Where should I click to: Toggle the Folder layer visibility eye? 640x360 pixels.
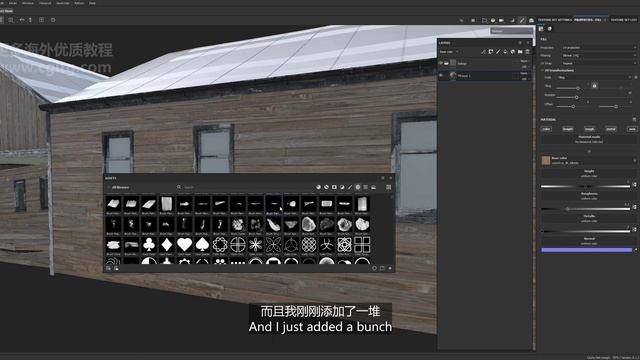(441, 63)
